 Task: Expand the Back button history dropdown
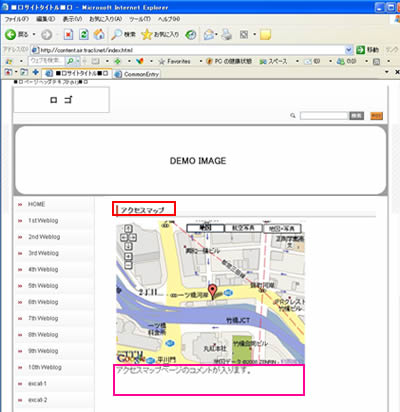click(34, 34)
